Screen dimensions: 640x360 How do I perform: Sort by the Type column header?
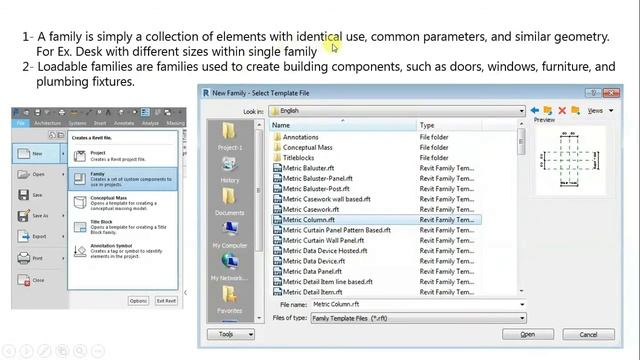[449, 125]
